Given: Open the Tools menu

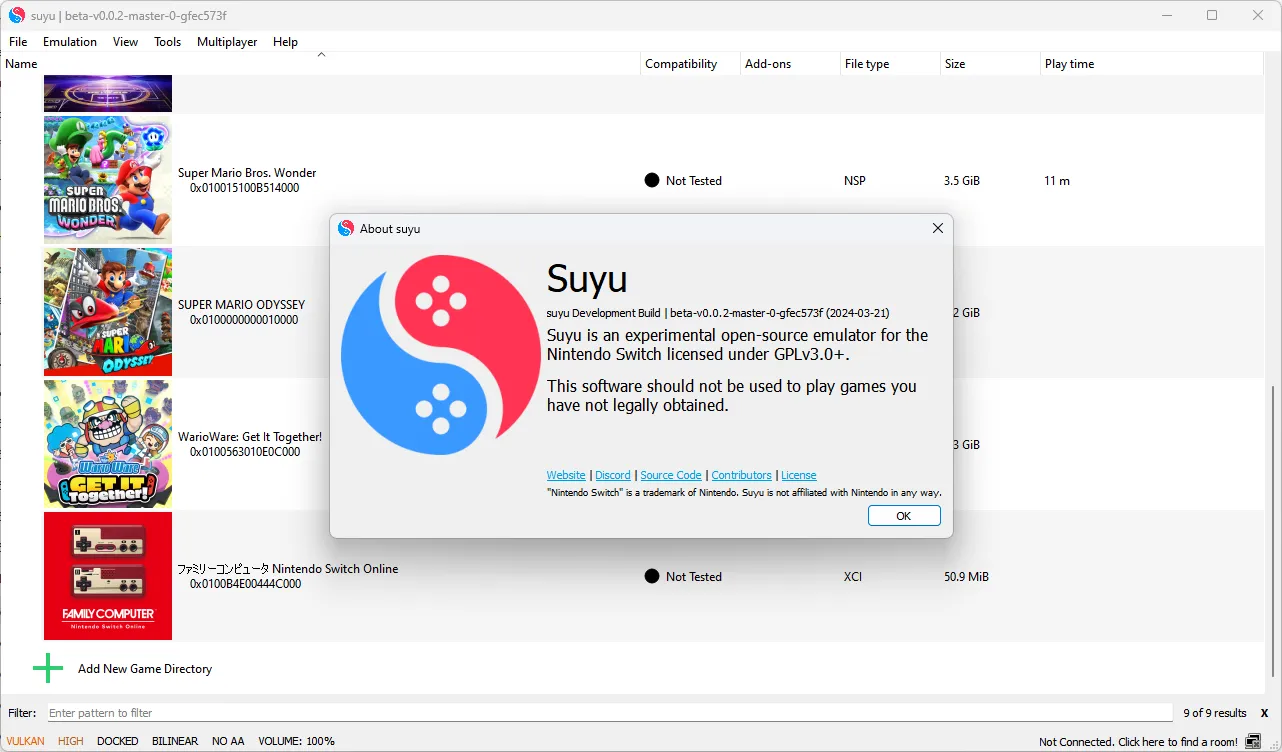Looking at the screenshot, I should (x=167, y=42).
